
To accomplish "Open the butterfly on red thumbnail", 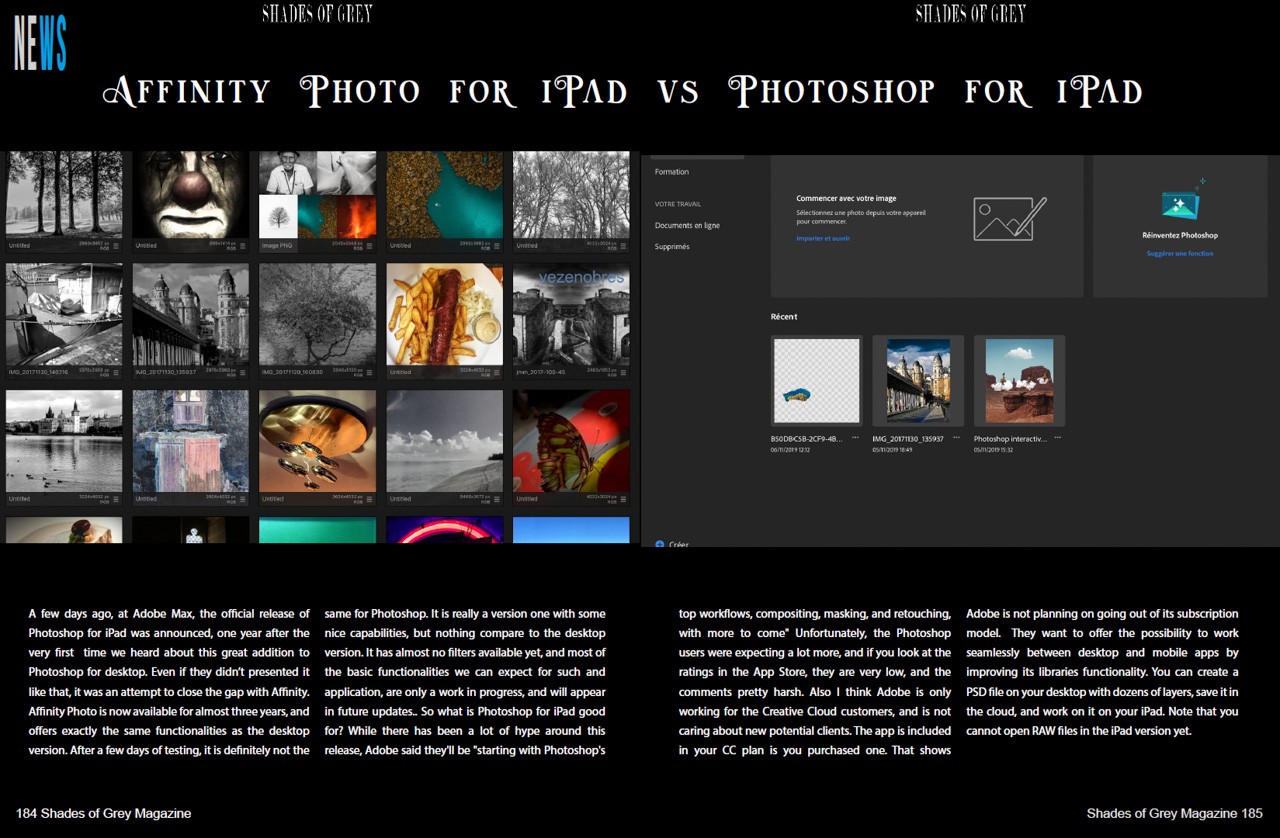I will point(571,441).
